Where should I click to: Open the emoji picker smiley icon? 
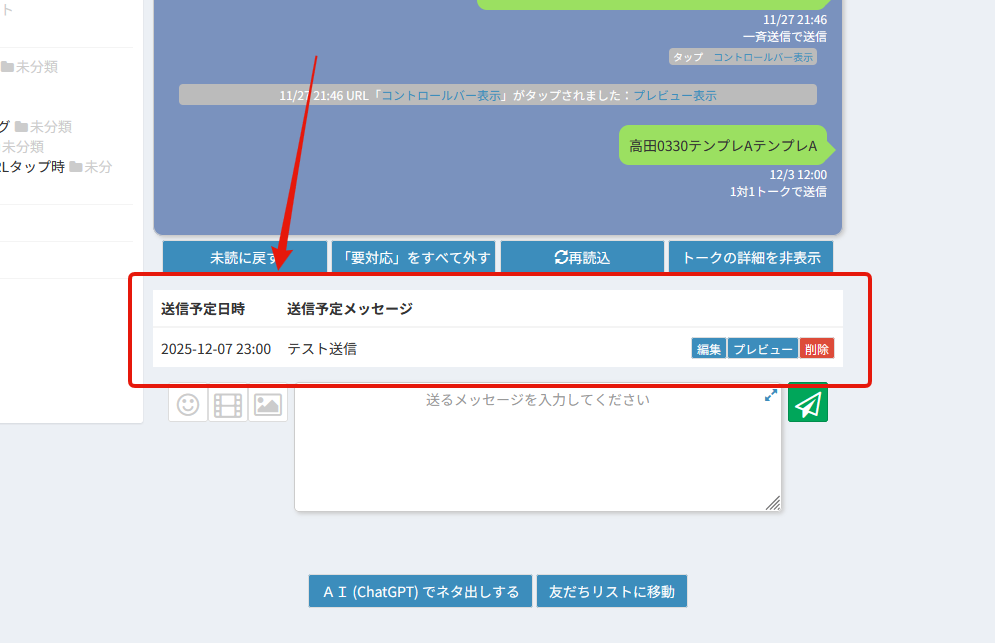pyautogui.click(x=188, y=404)
